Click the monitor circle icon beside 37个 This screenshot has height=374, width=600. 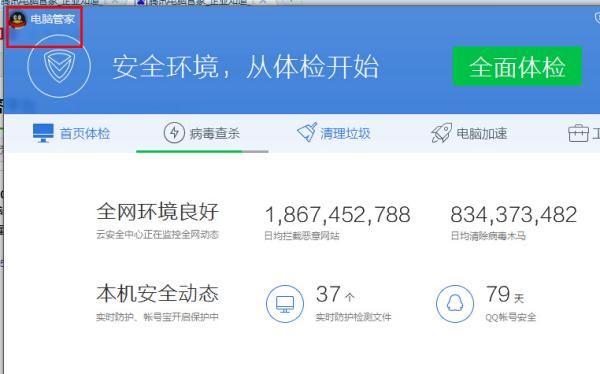285,304
